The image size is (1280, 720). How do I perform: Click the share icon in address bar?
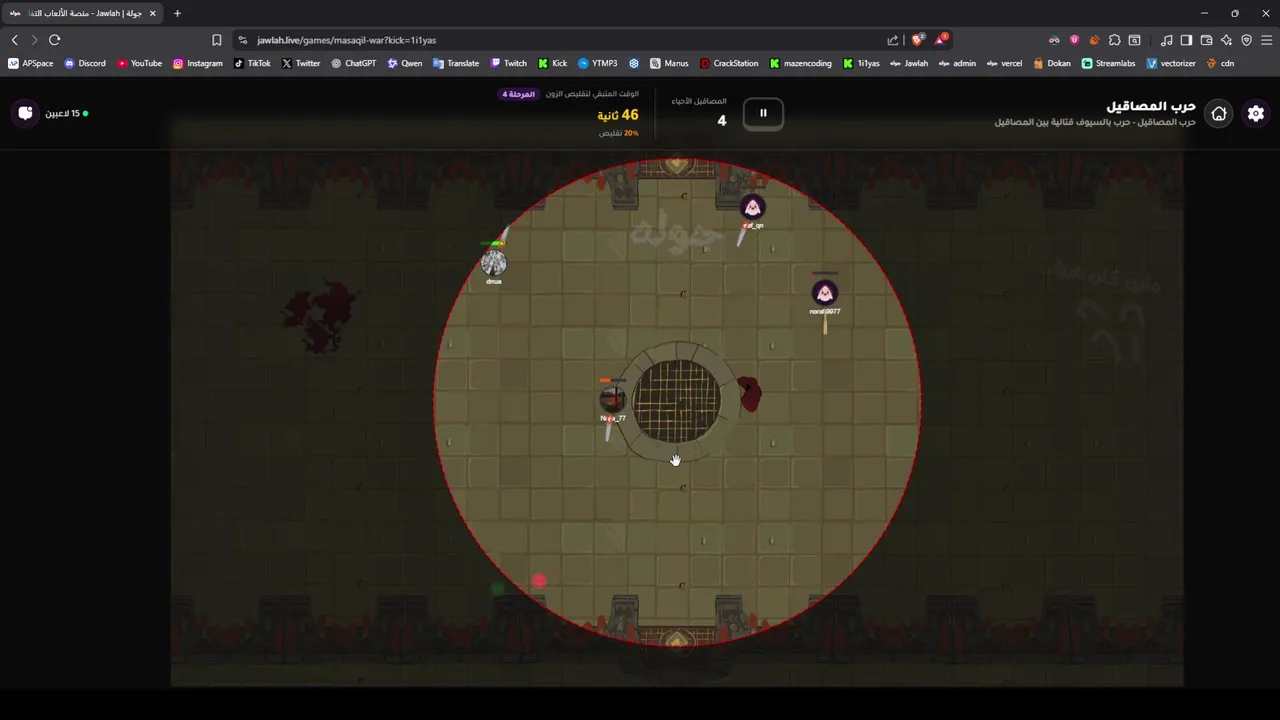(x=893, y=40)
